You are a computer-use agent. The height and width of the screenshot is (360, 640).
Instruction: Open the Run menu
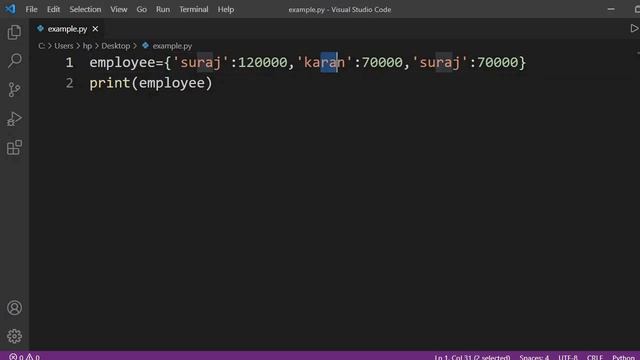point(163,9)
